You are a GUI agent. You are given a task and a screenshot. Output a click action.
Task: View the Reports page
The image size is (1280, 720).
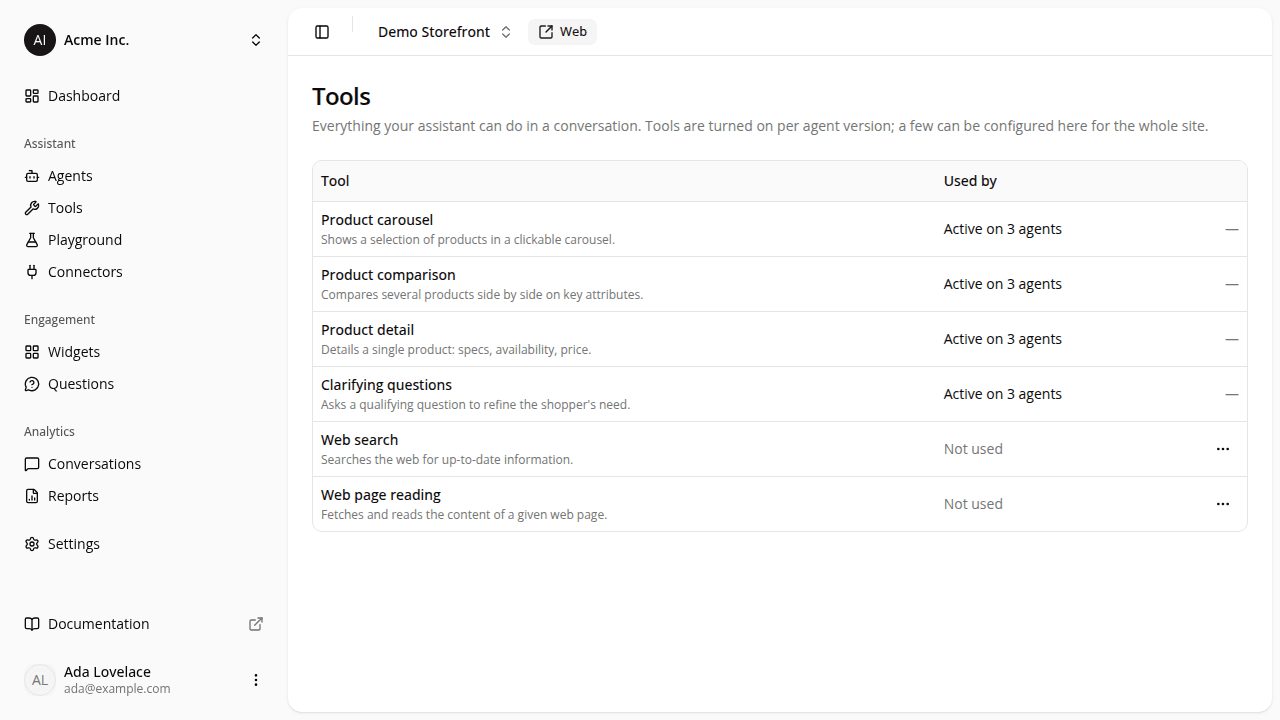[144, 496]
